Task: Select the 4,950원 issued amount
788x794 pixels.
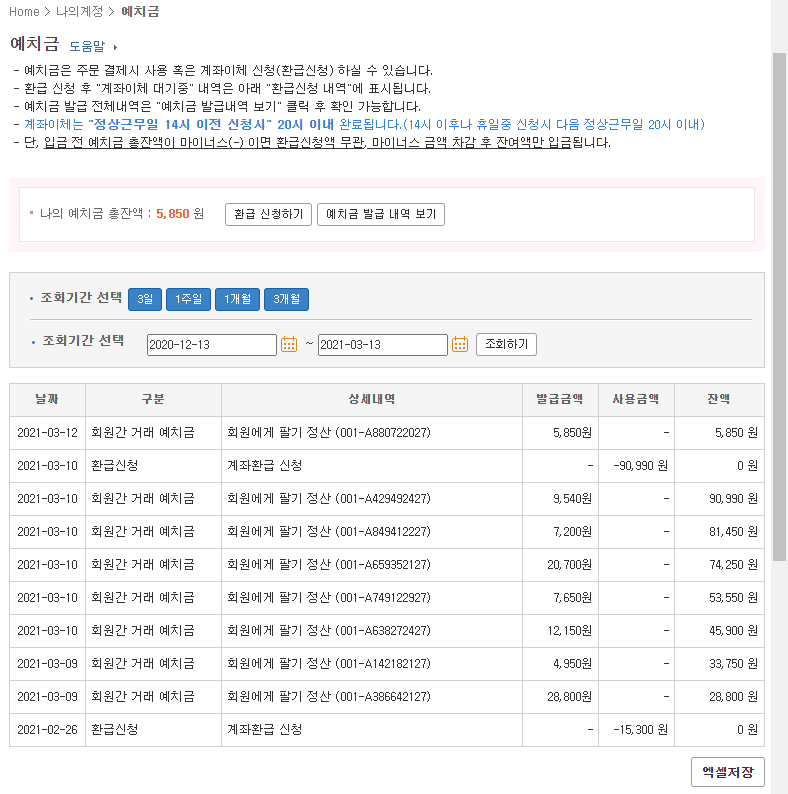Action: tap(572, 664)
